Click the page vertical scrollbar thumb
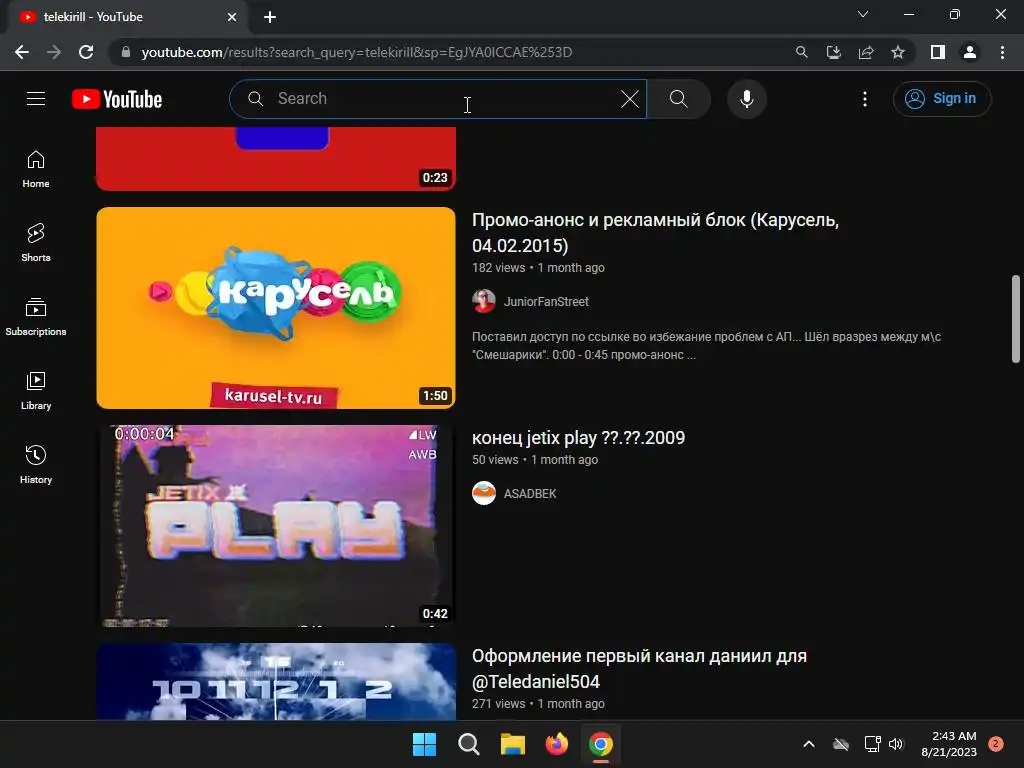 [x=1016, y=319]
